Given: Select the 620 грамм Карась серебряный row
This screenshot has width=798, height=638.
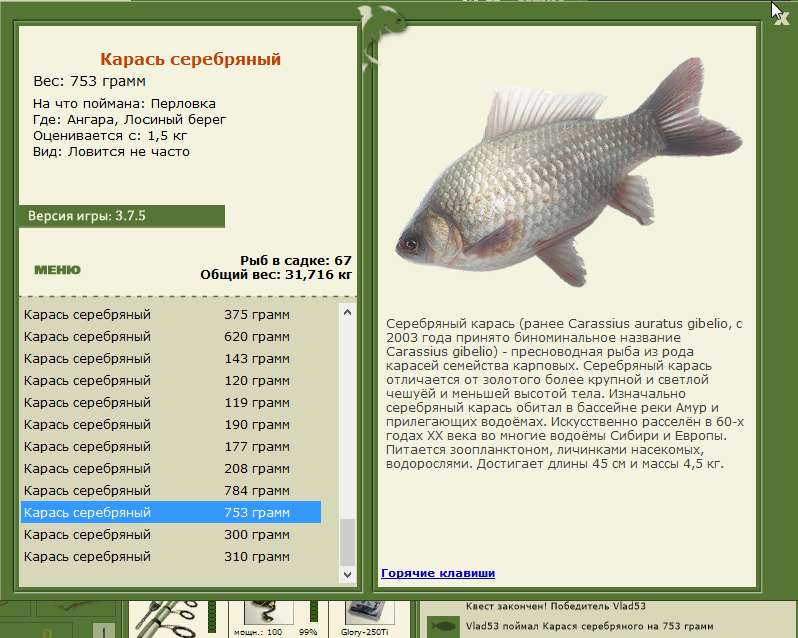Looking at the screenshot, I should 171,336.
